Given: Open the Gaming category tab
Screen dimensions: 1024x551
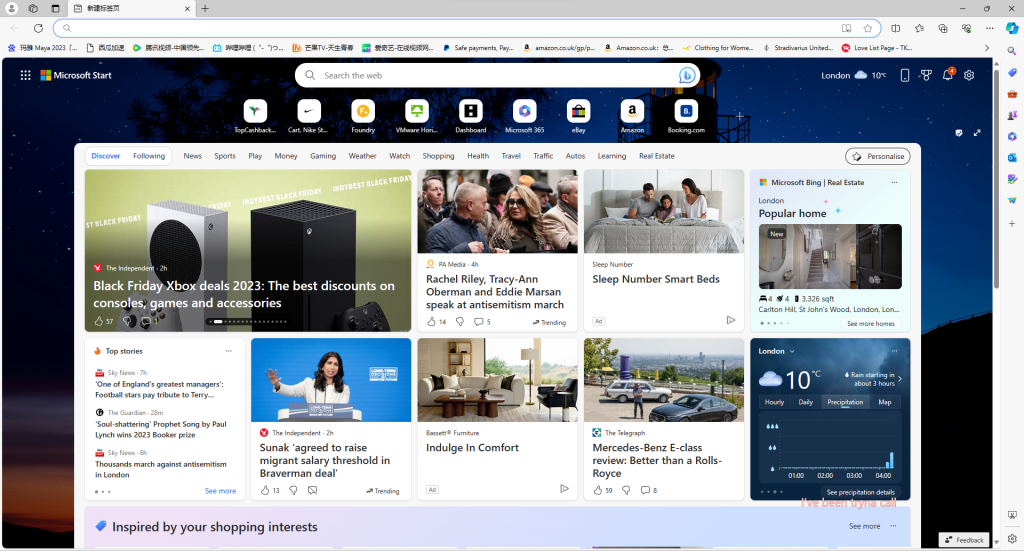Looking at the screenshot, I should pyautogui.click(x=323, y=156).
